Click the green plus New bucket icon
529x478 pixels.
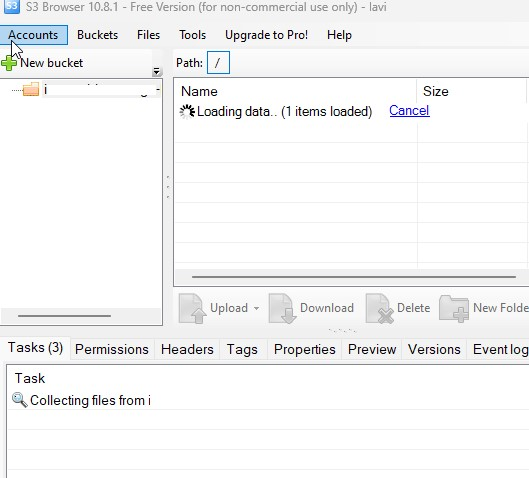tap(9, 63)
